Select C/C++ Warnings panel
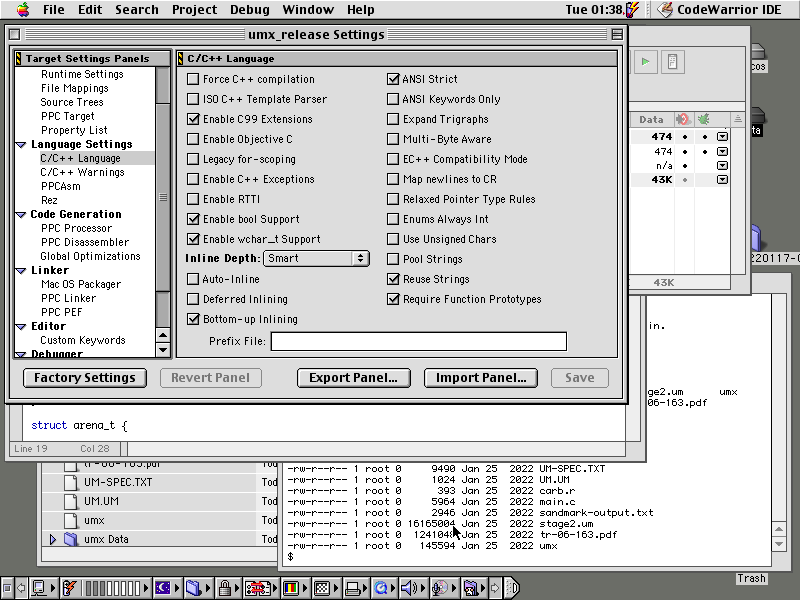800x600 pixels. (x=82, y=172)
